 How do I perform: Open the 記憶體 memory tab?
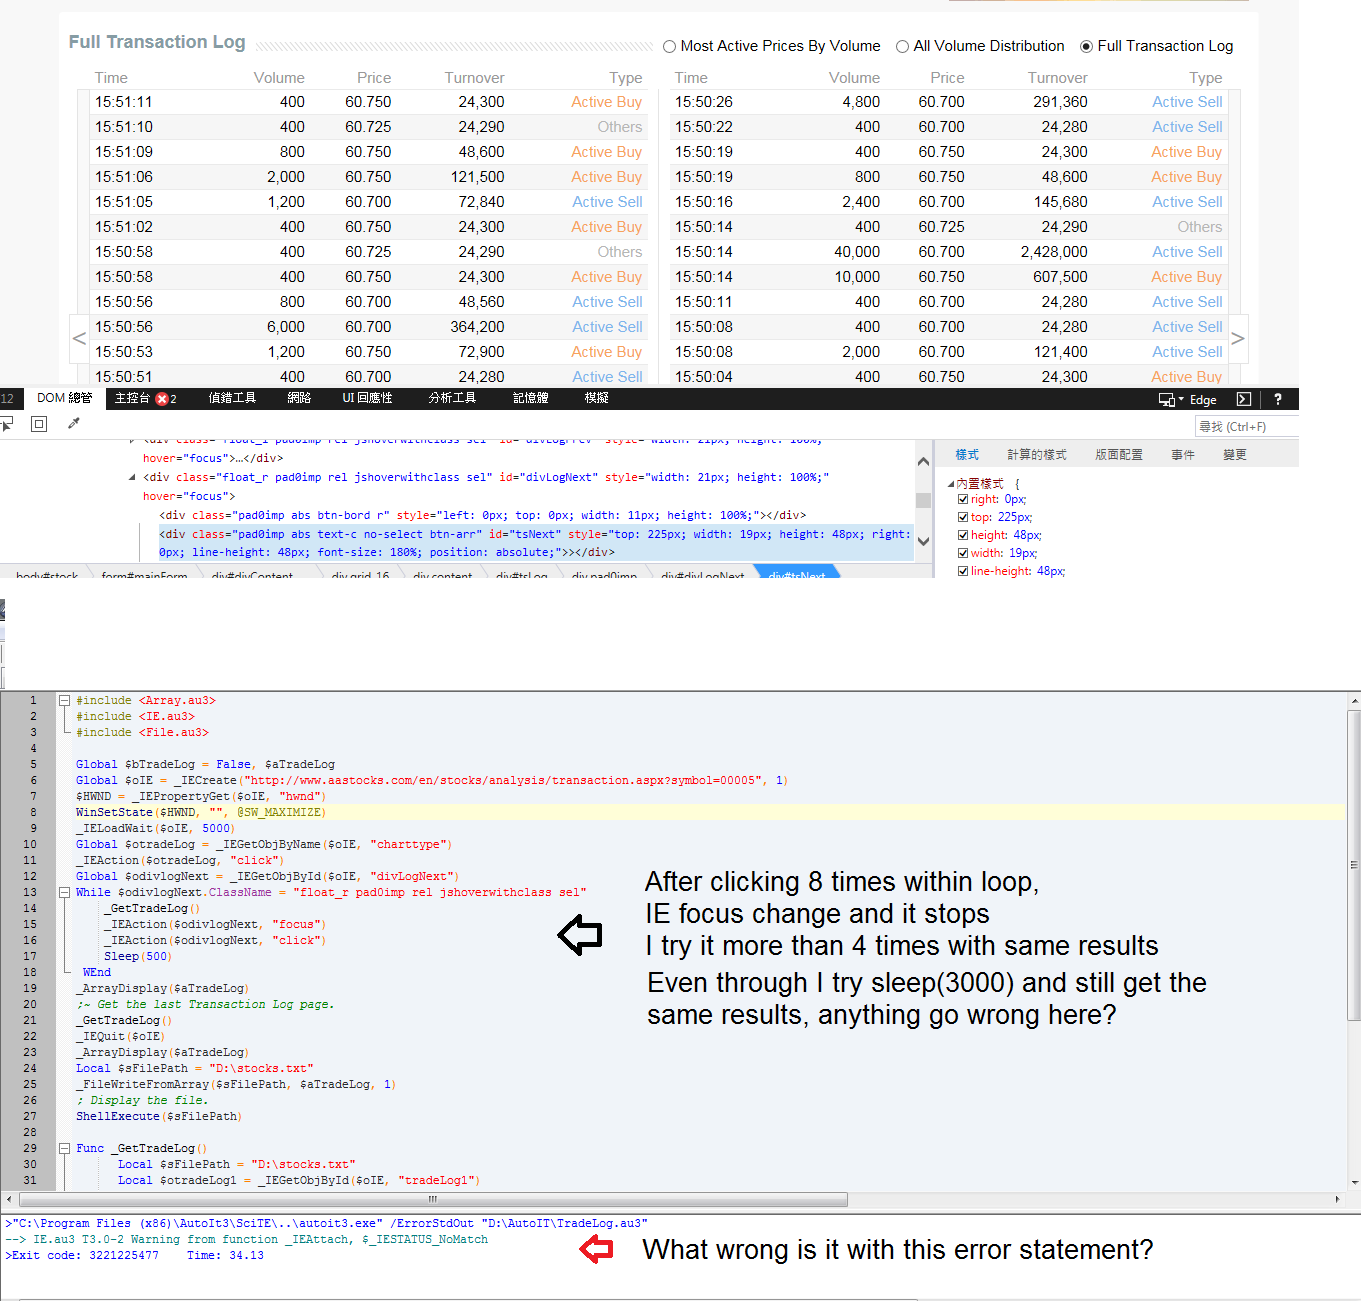pyautogui.click(x=531, y=398)
